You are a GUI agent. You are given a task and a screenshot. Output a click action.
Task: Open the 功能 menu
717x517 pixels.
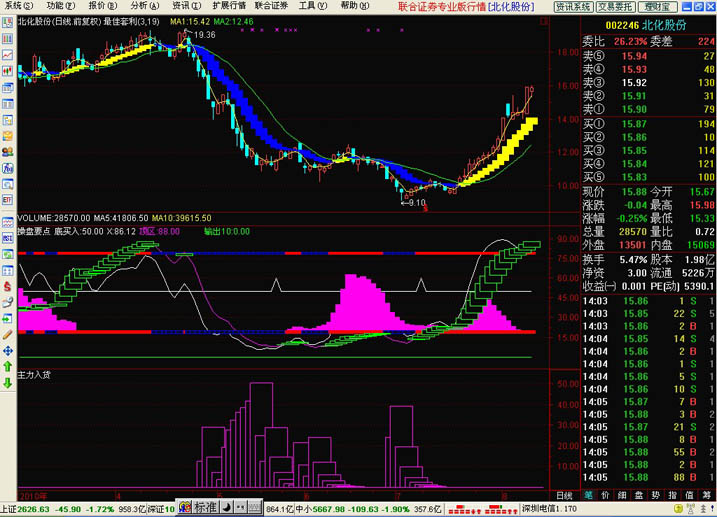coord(60,6)
